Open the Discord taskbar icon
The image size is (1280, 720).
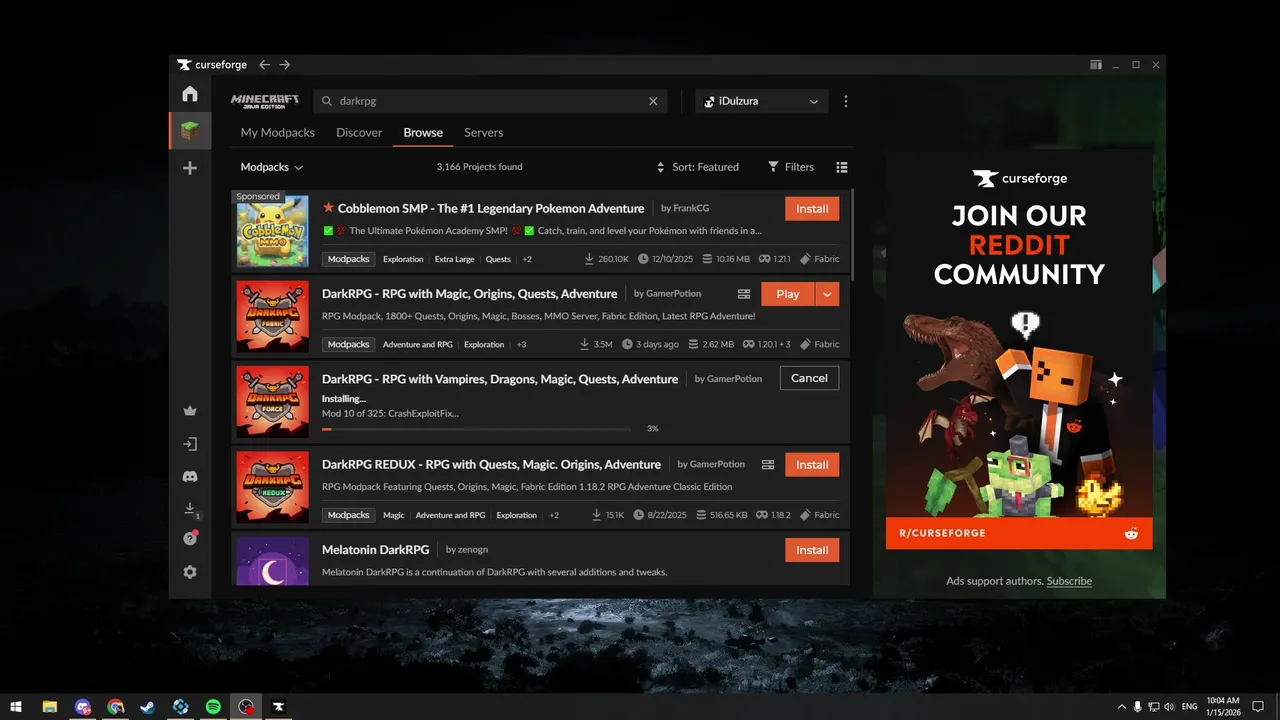click(x=82, y=707)
